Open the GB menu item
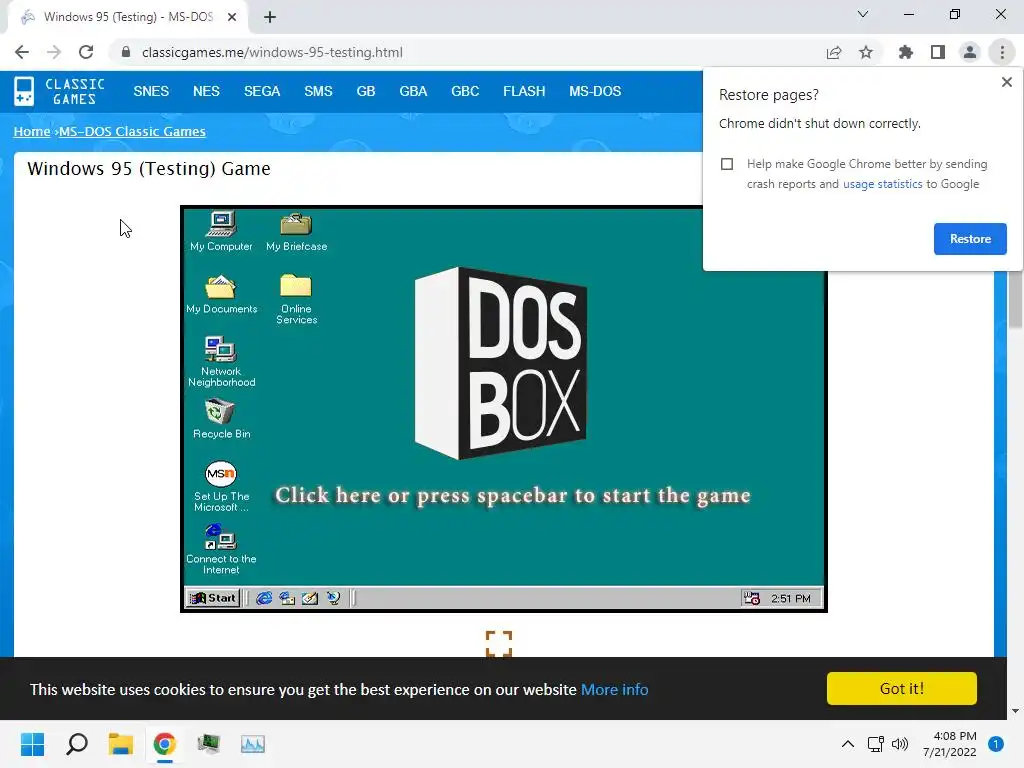 coord(366,91)
